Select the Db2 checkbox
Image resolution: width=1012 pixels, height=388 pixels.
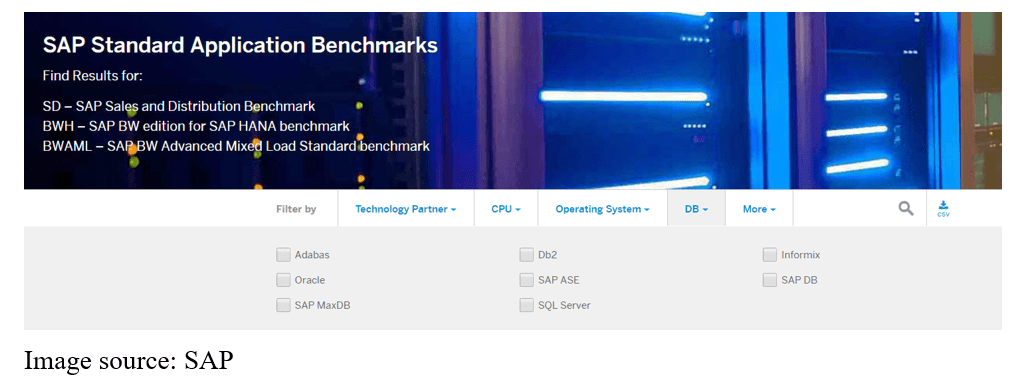tap(526, 254)
